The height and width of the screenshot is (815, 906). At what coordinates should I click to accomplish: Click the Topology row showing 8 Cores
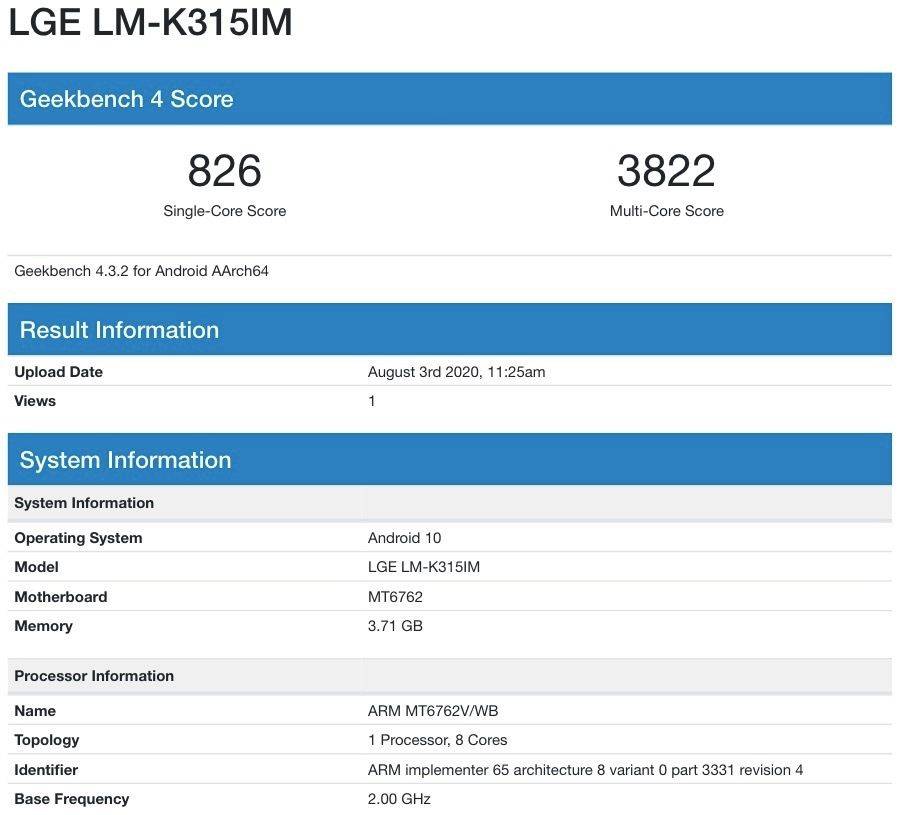coord(436,740)
